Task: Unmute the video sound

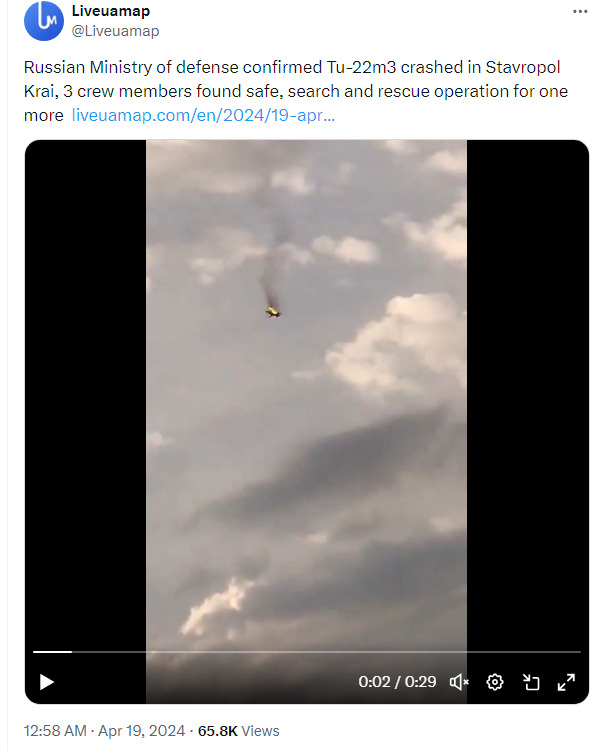Action: [459, 682]
